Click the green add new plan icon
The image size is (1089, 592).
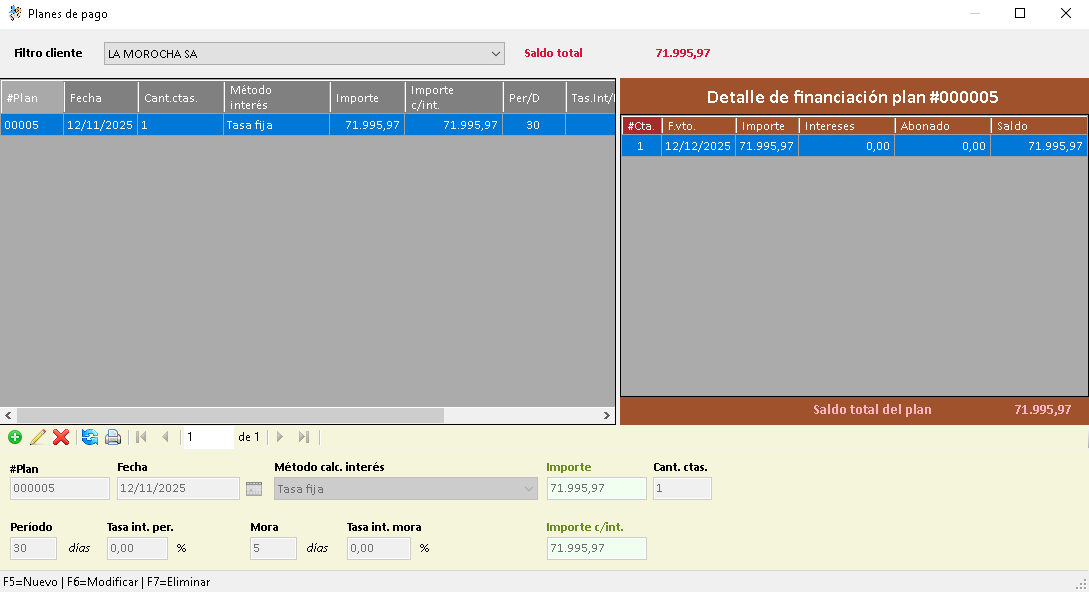pyautogui.click(x=14, y=437)
